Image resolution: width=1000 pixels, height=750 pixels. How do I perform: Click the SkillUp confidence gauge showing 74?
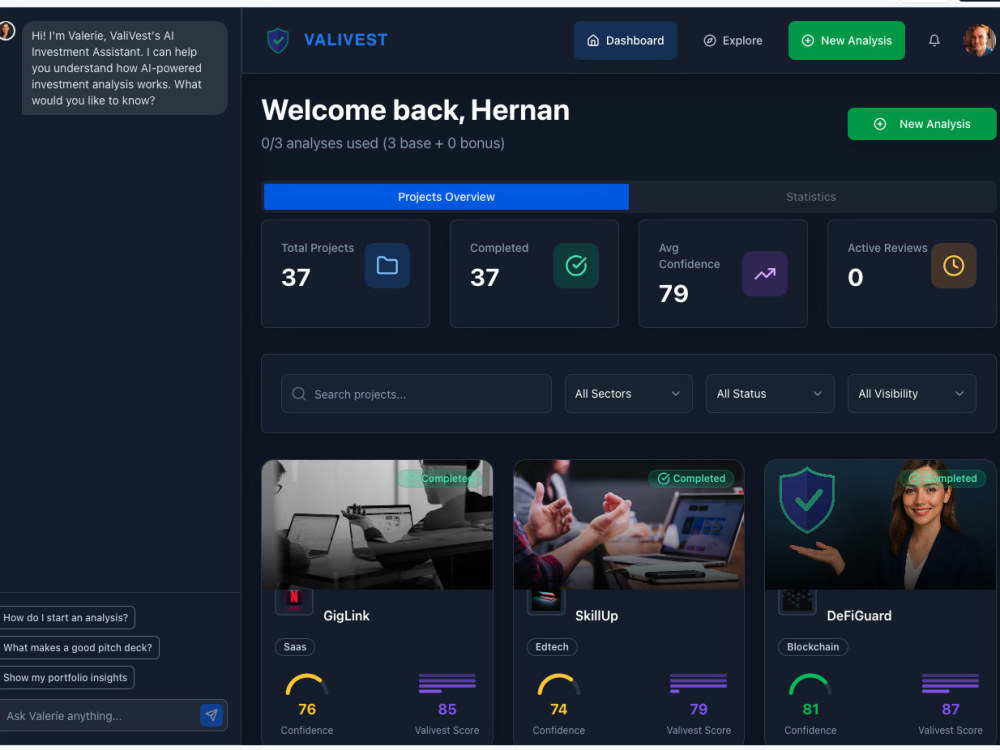point(559,684)
